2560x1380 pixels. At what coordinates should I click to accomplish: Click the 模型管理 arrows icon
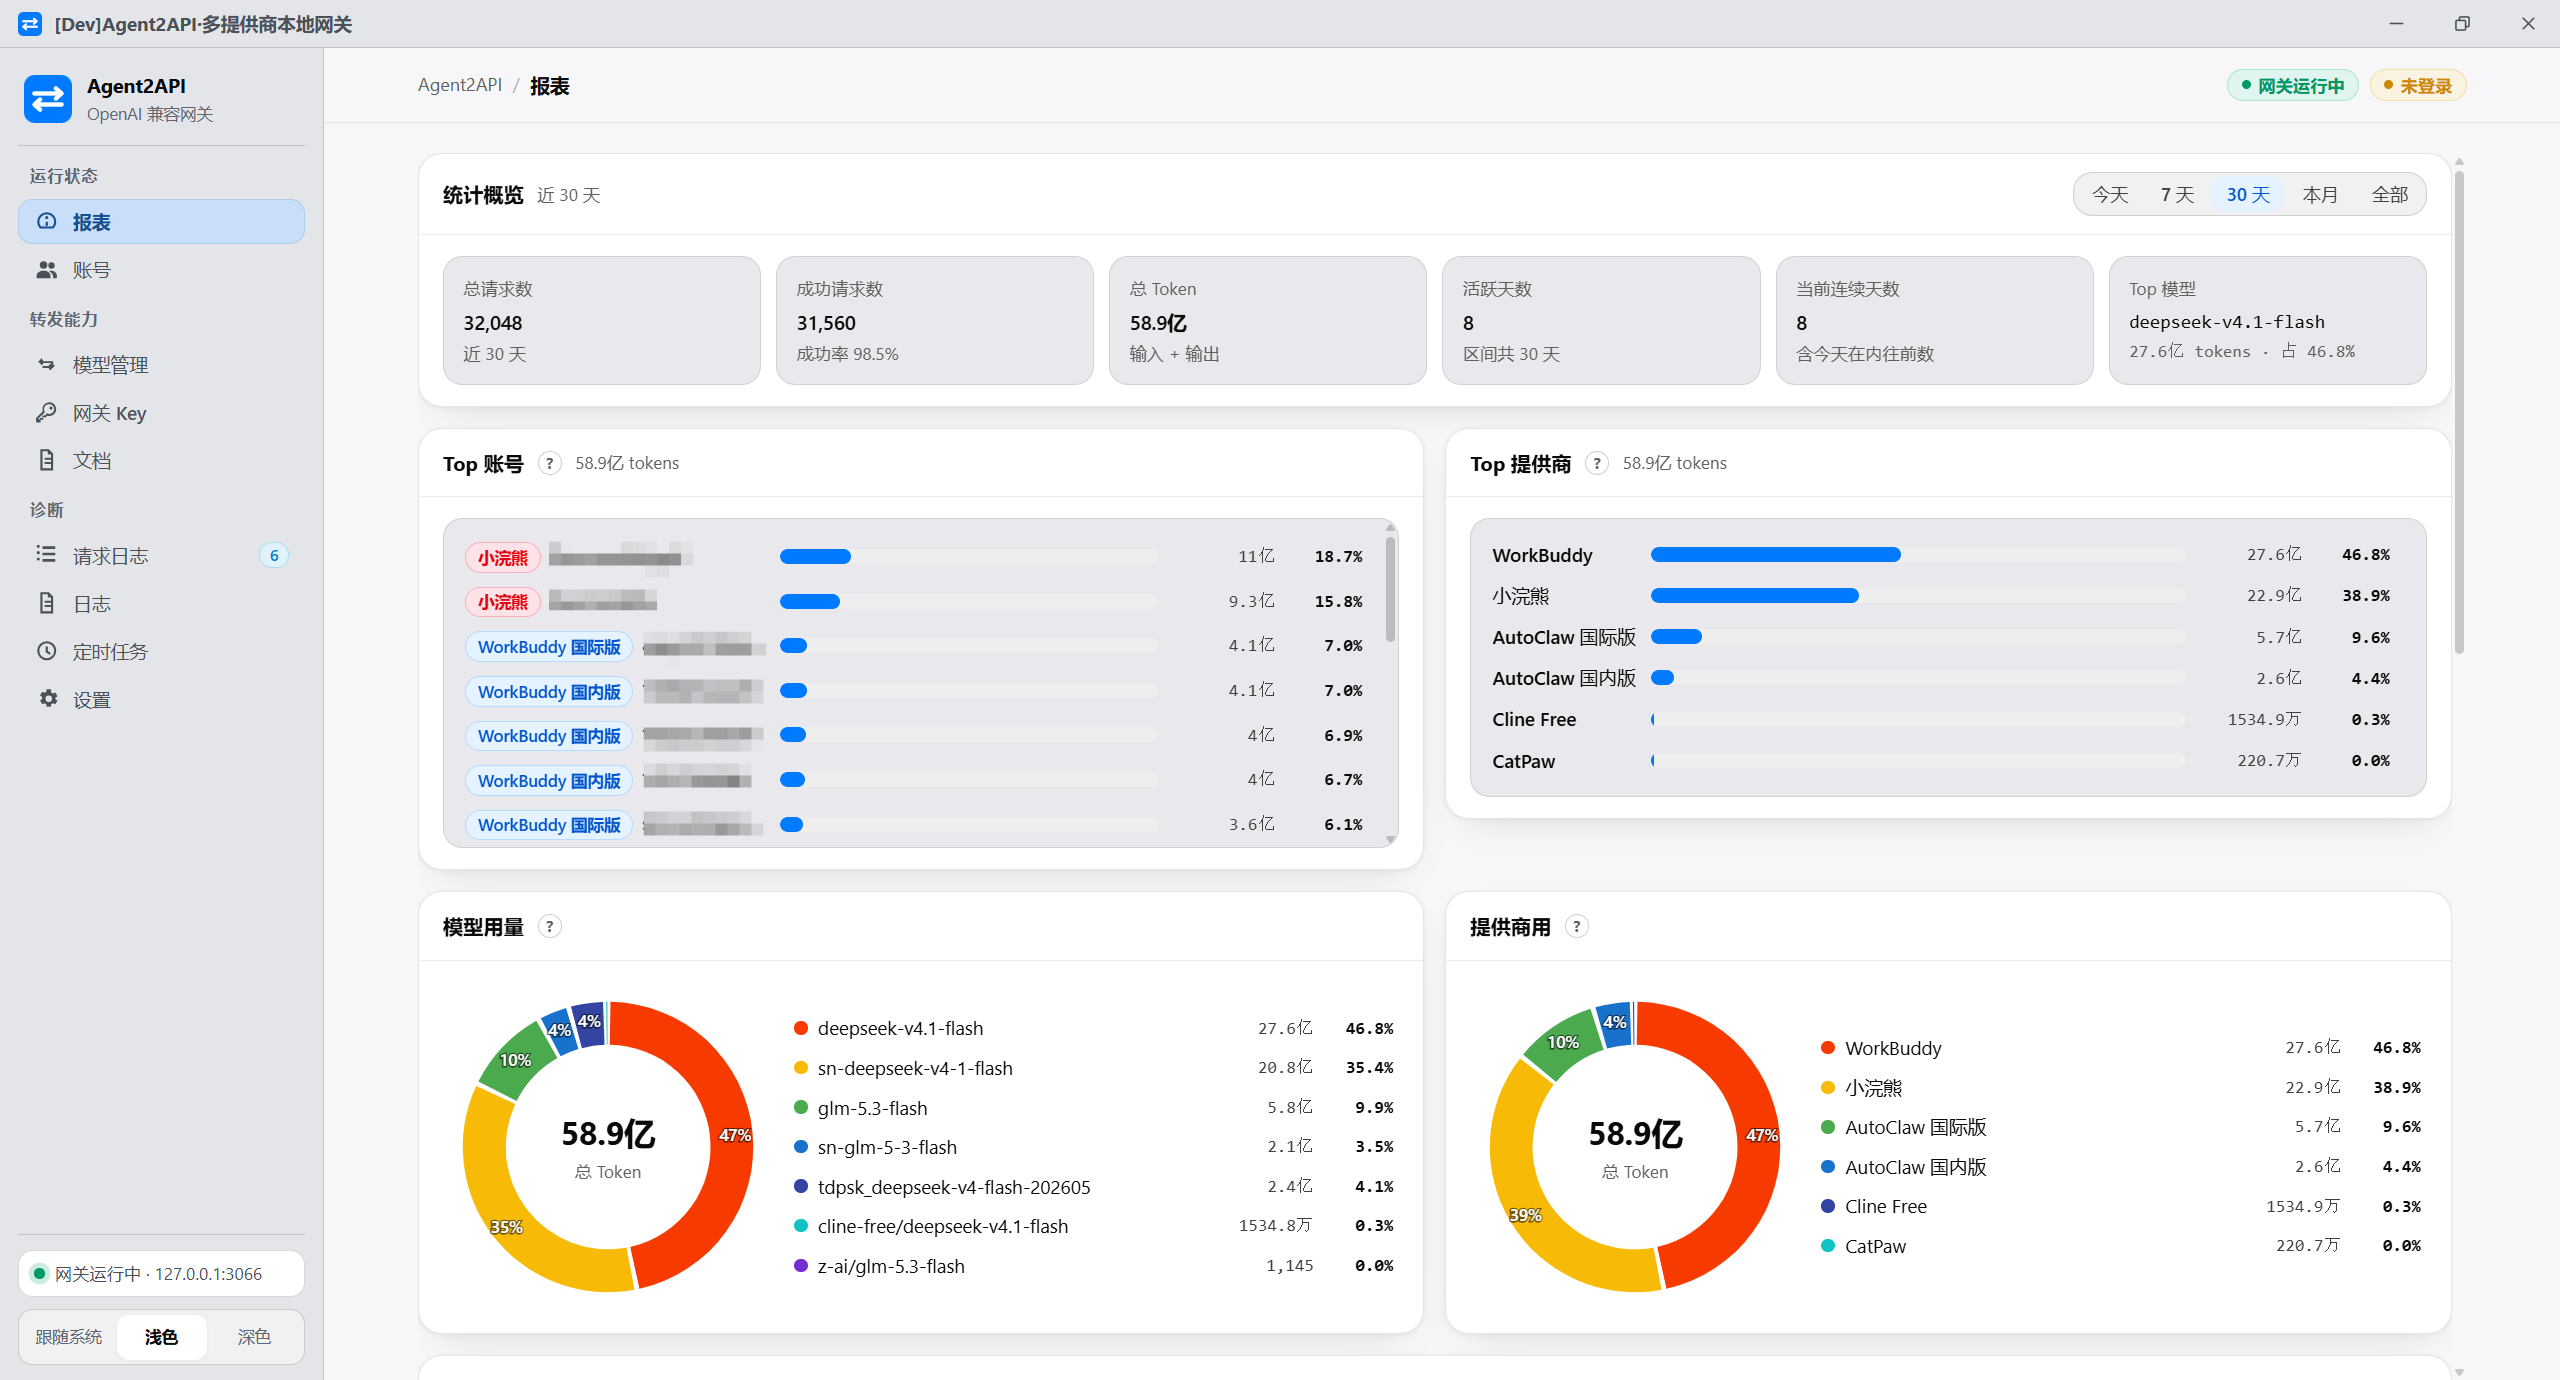click(47, 365)
